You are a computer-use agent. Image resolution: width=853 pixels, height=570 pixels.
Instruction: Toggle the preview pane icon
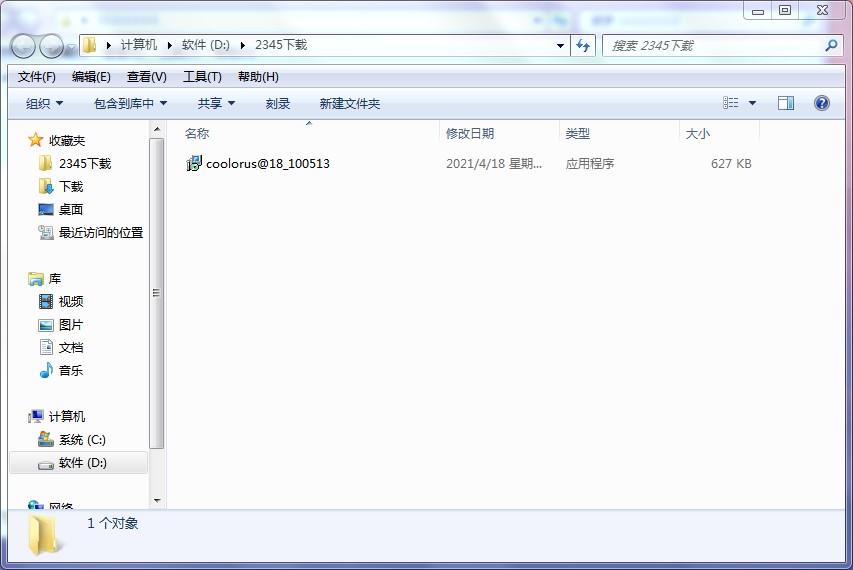(786, 103)
